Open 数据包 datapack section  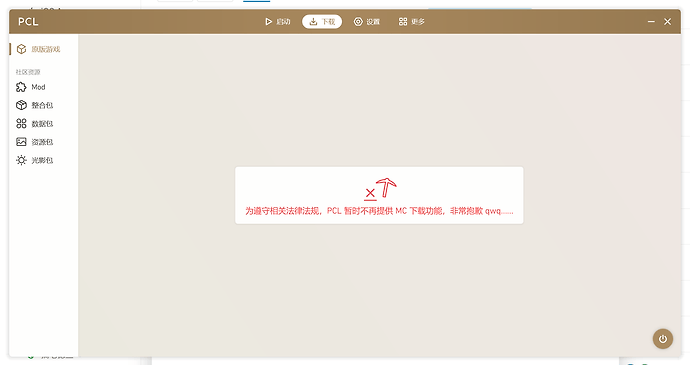(44, 124)
